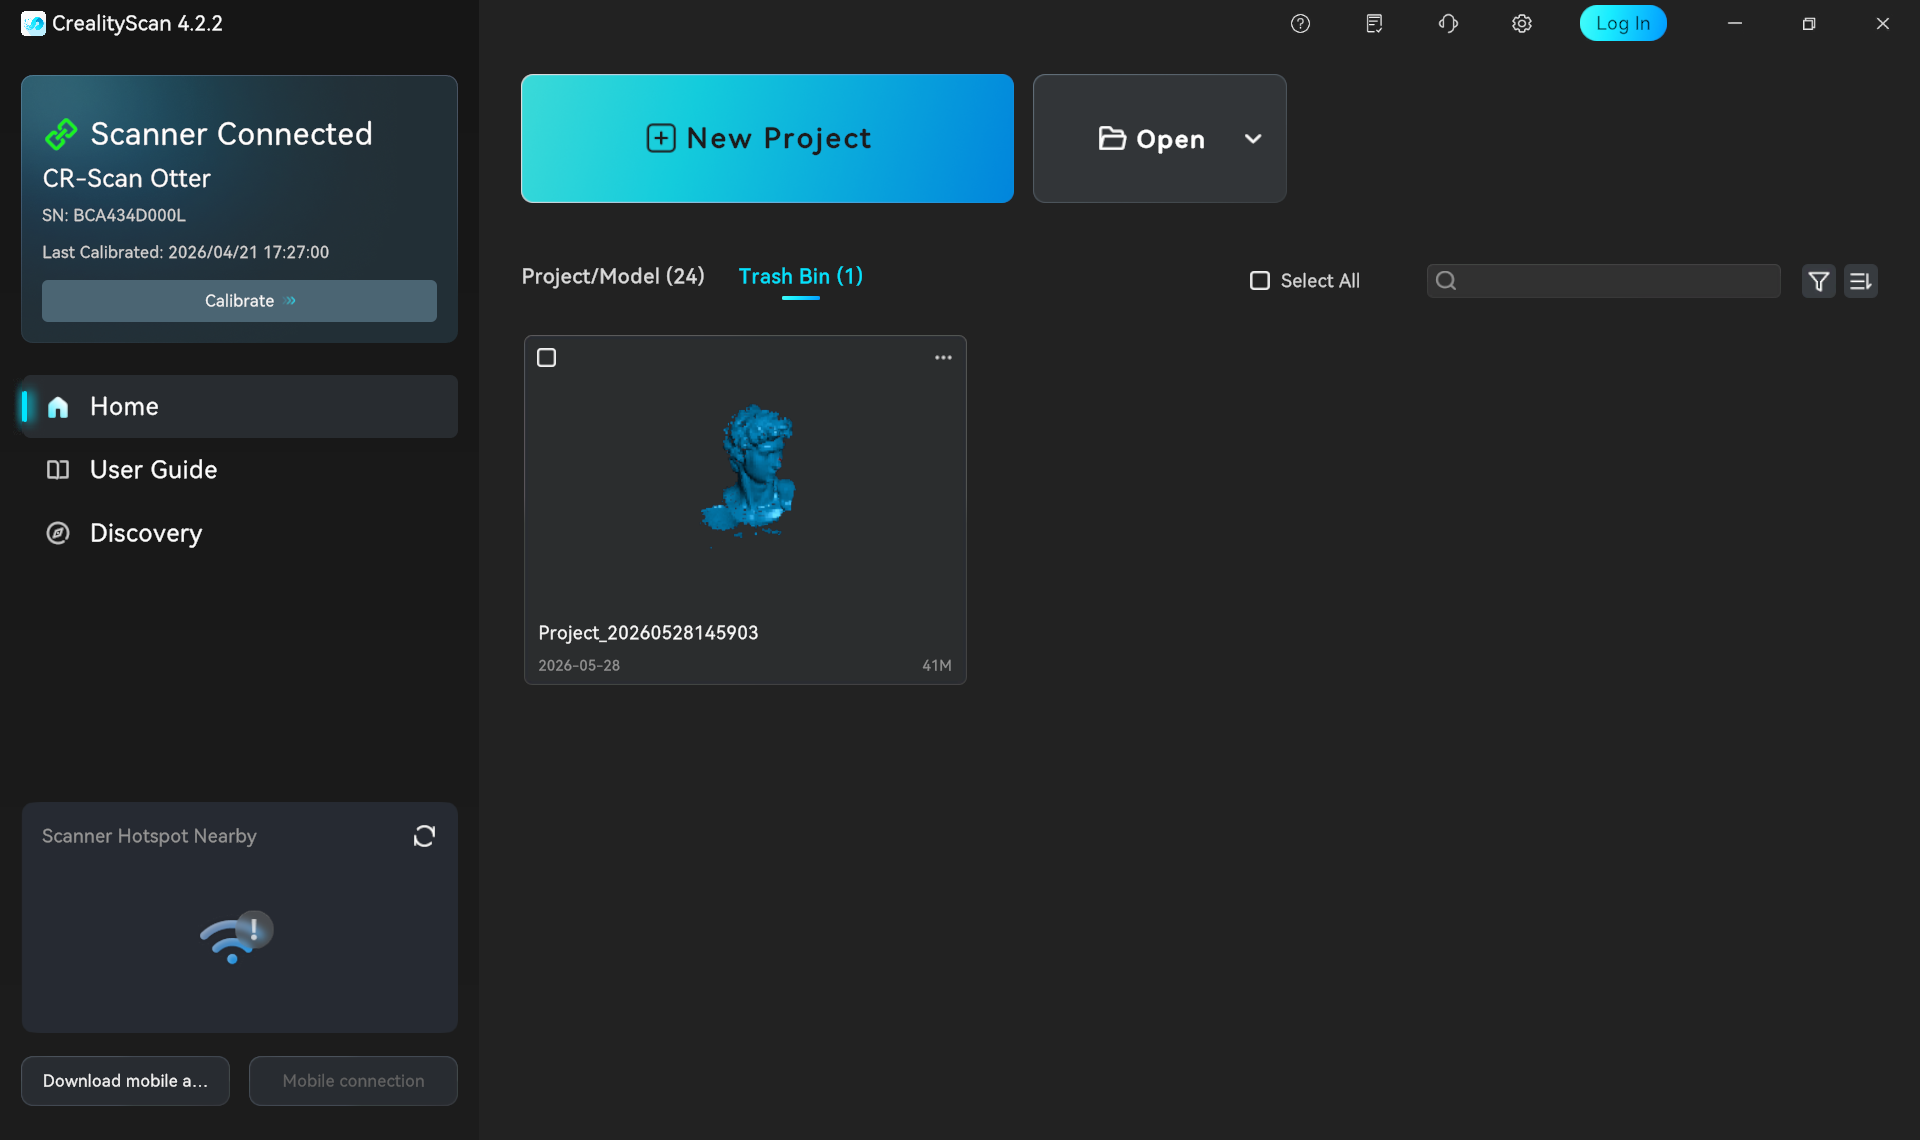Open the settings gear icon

(x=1522, y=24)
